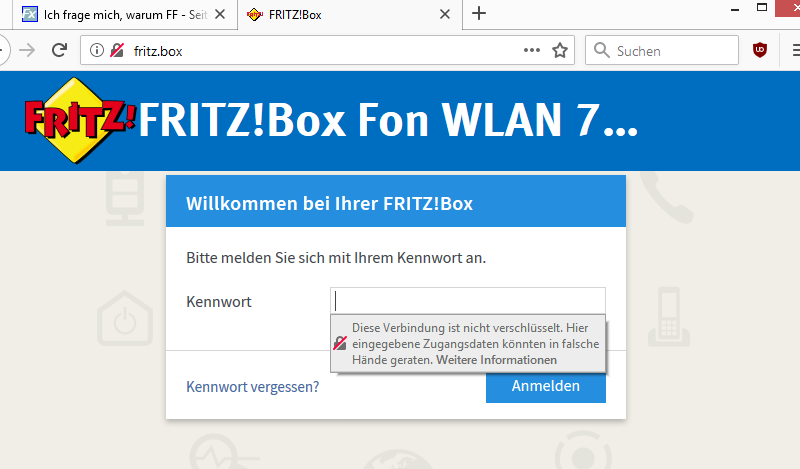Focus the Kennwort password field
This screenshot has height=469, width=800.
468,301
